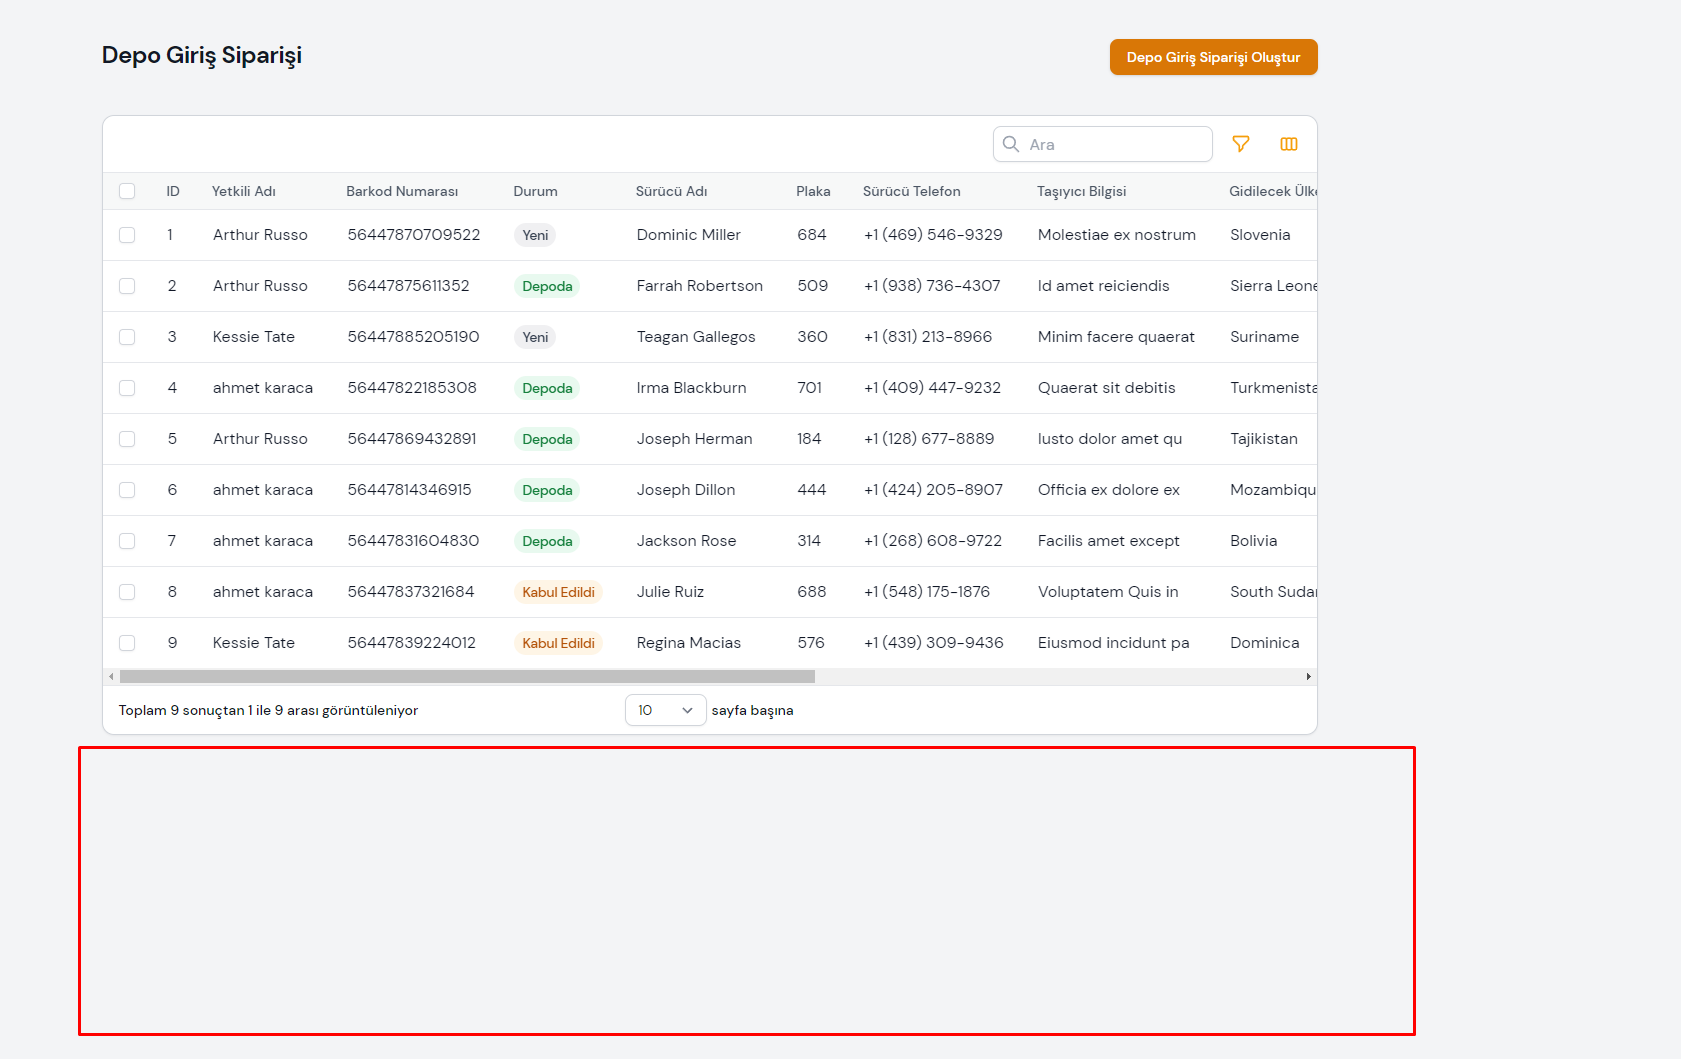Click driver name Farrah Robertson
The width and height of the screenshot is (1681, 1059).
700,286
